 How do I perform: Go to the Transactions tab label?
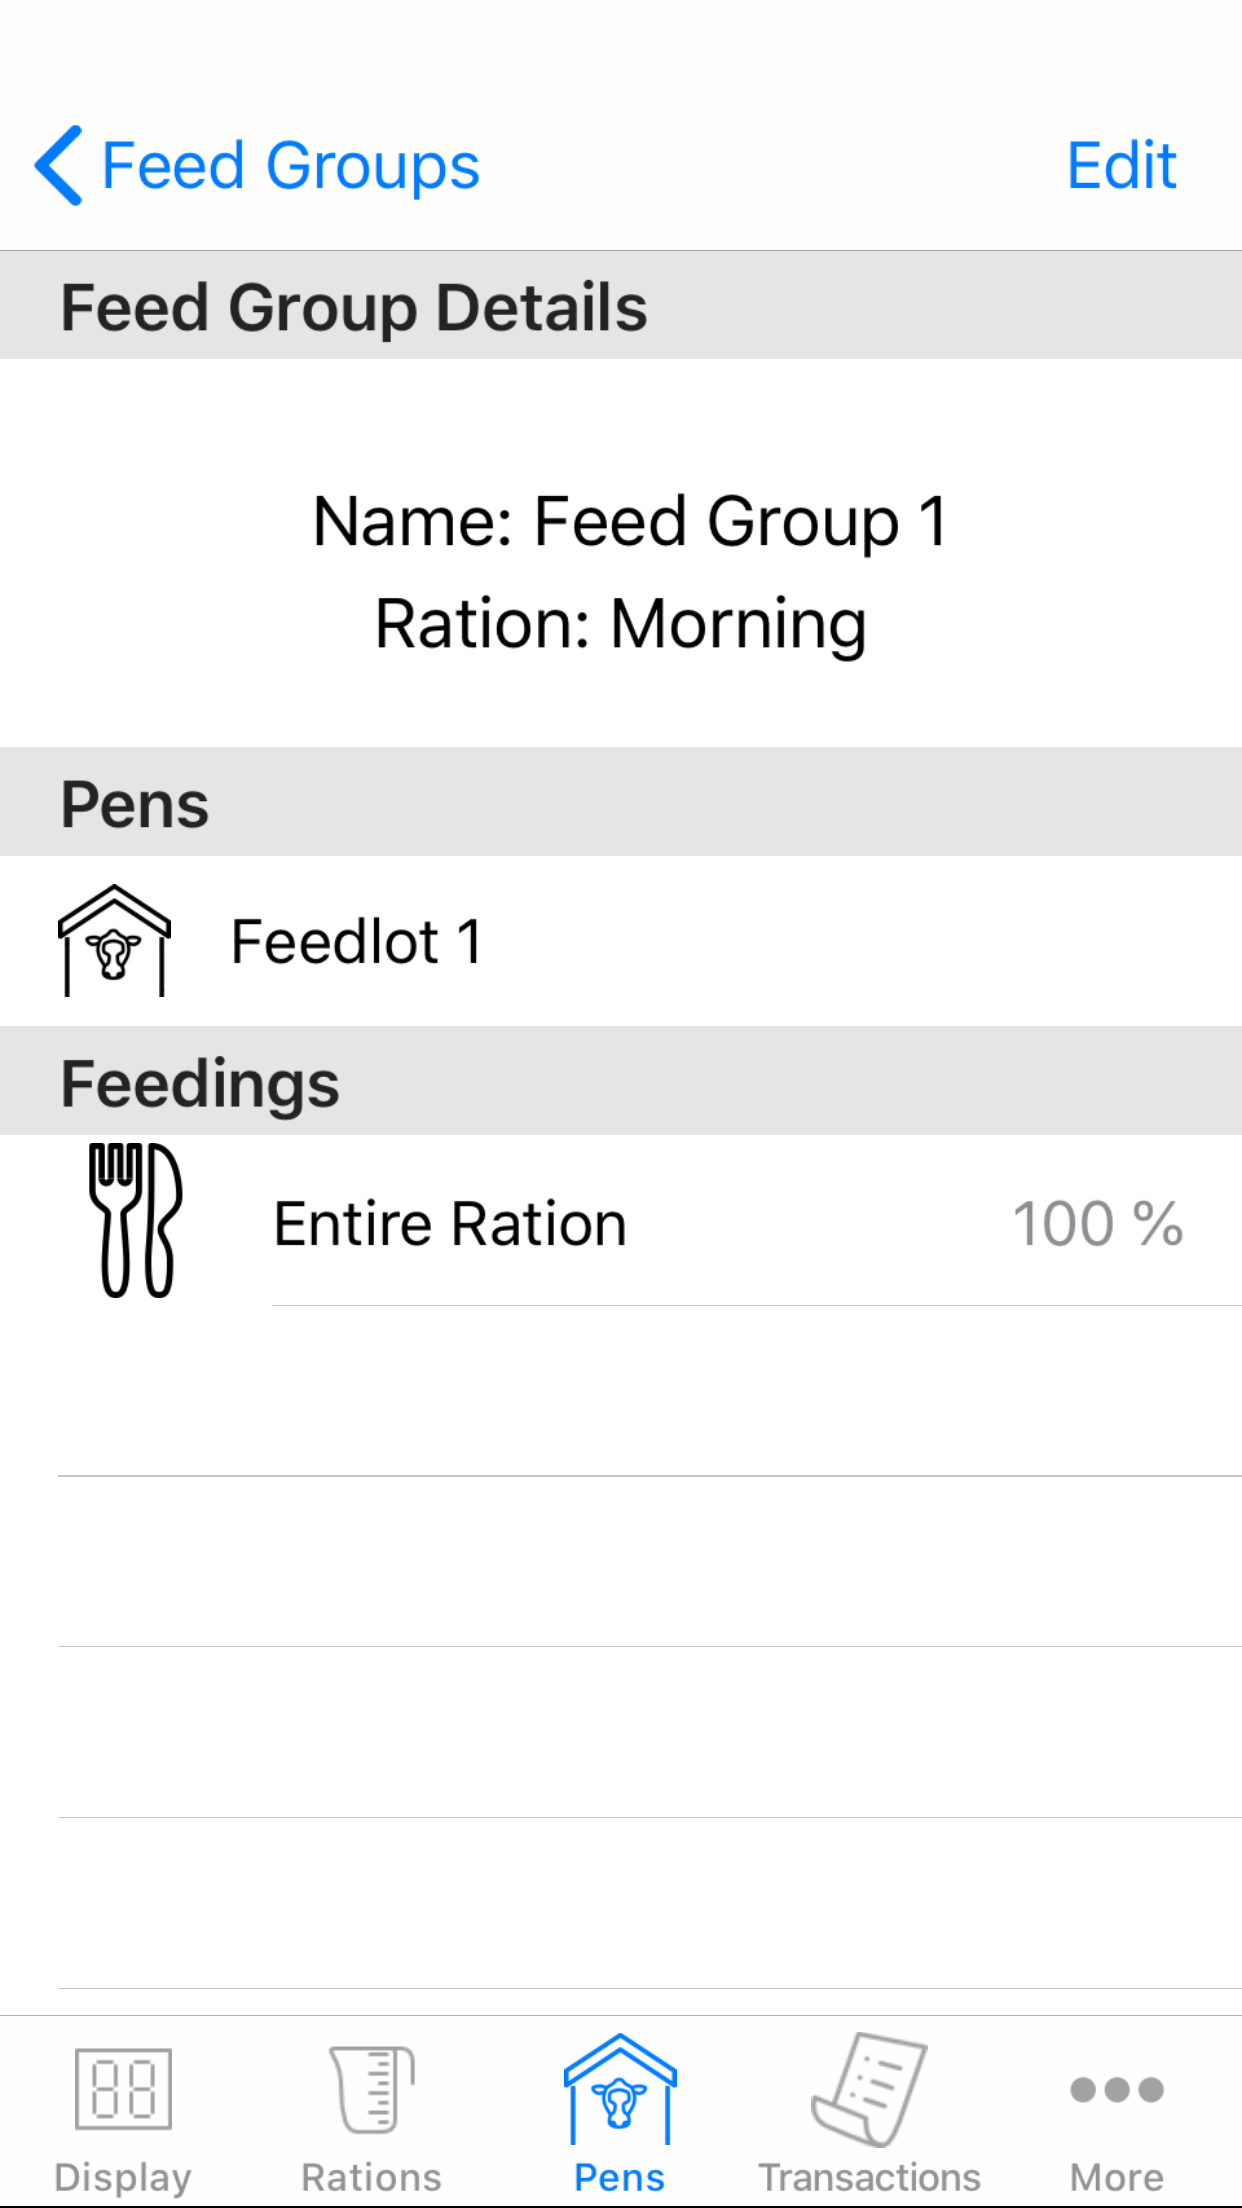click(x=869, y=2178)
